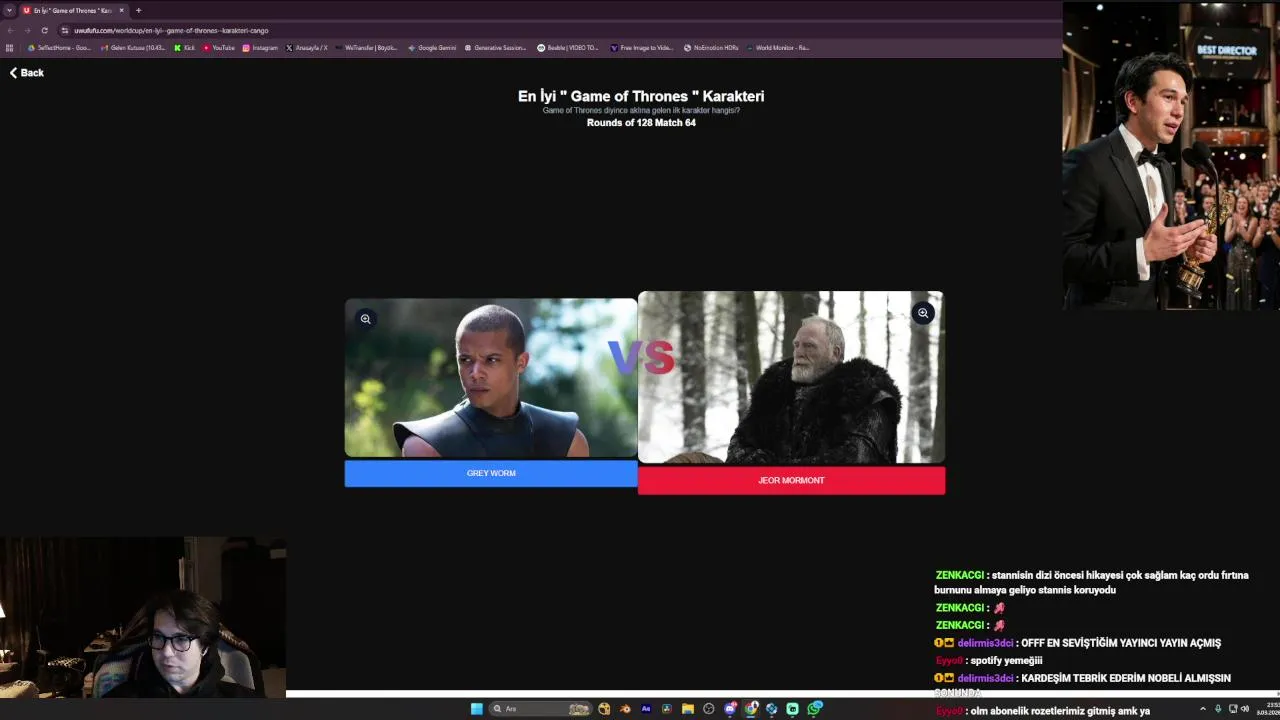Open the YouTube bookmark
1280x720 pixels.
218,48
